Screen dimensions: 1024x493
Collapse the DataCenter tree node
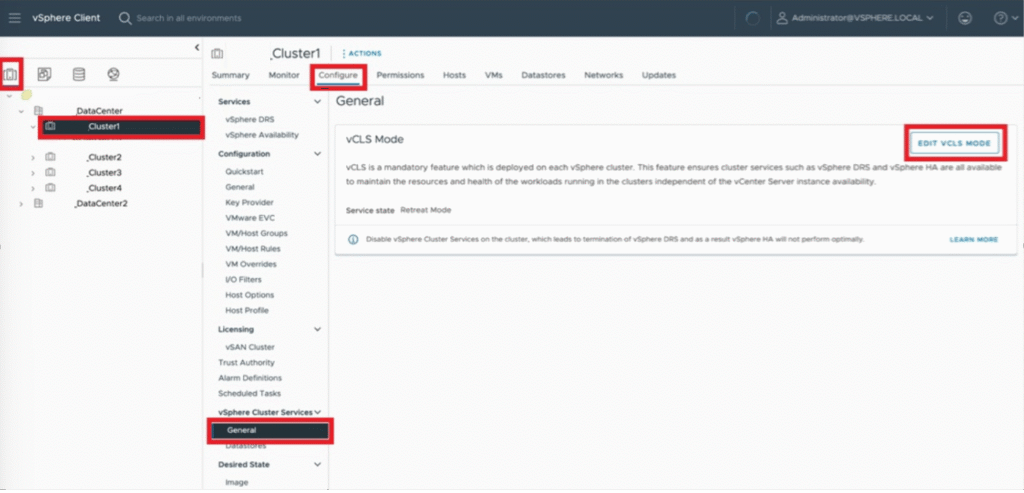click(21, 111)
